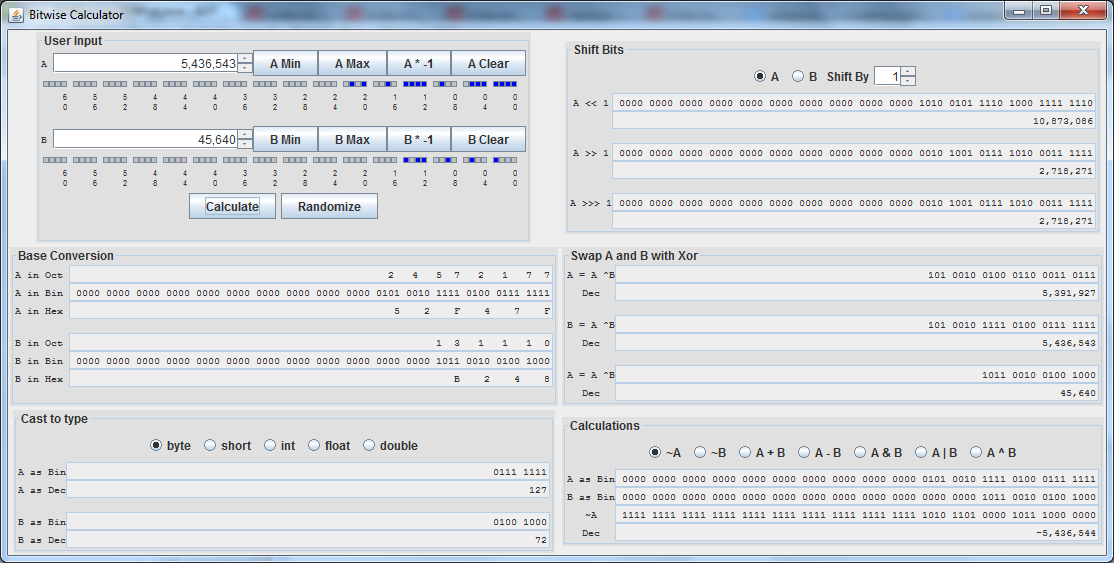The image size is (1114, 563).
Task: Clear value B with B Clear
Action: (488, 140)
